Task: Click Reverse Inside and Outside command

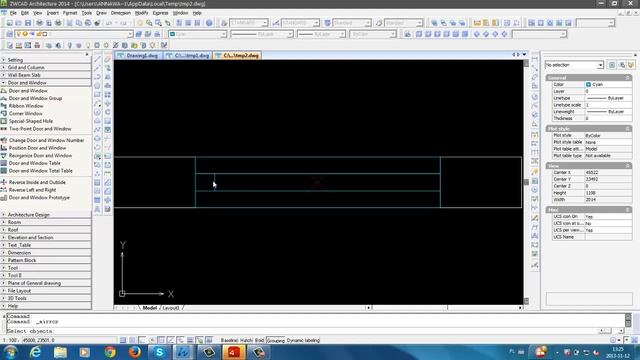Action: [x=37, y=182]
